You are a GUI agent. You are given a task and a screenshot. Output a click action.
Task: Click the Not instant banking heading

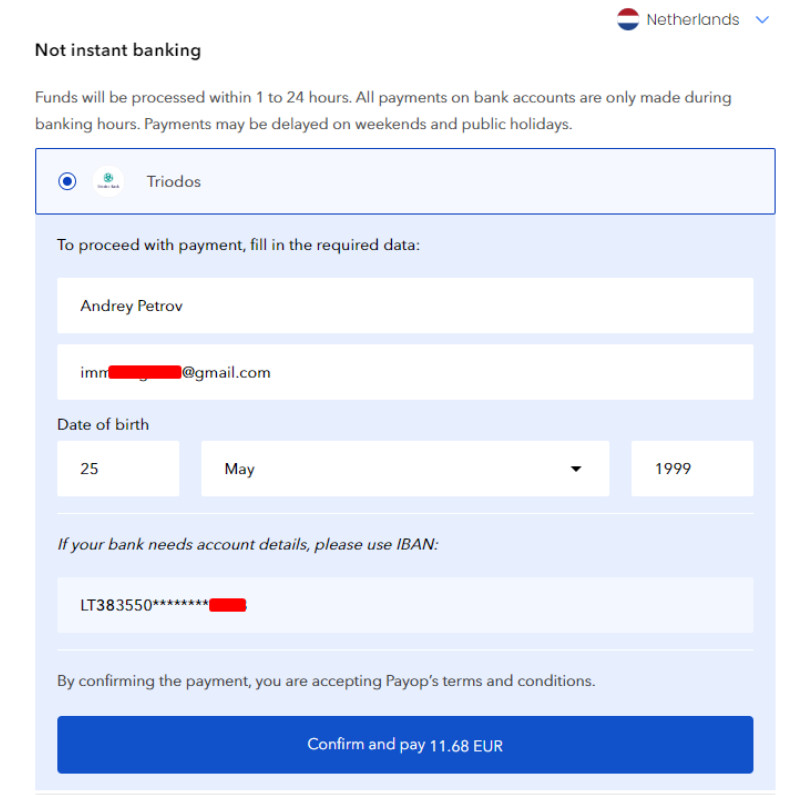click(118, 50)
